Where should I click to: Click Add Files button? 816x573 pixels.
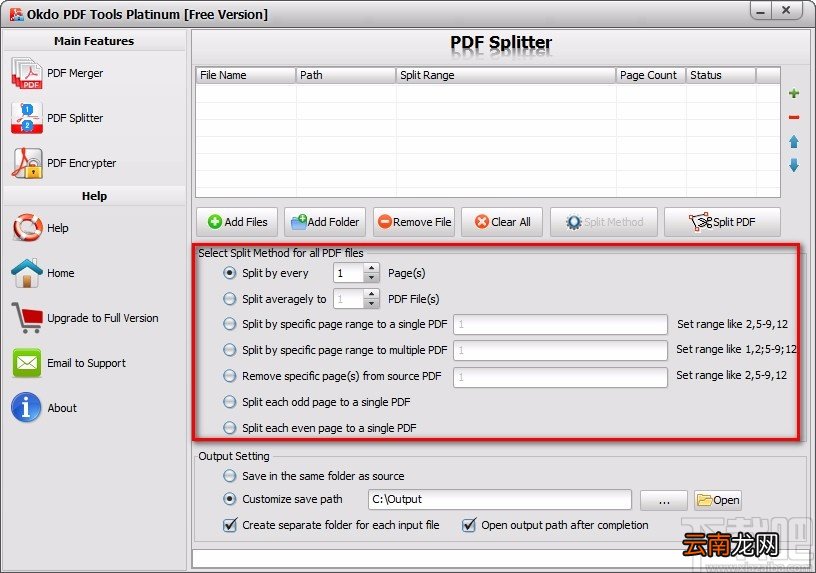pos(237,222)
